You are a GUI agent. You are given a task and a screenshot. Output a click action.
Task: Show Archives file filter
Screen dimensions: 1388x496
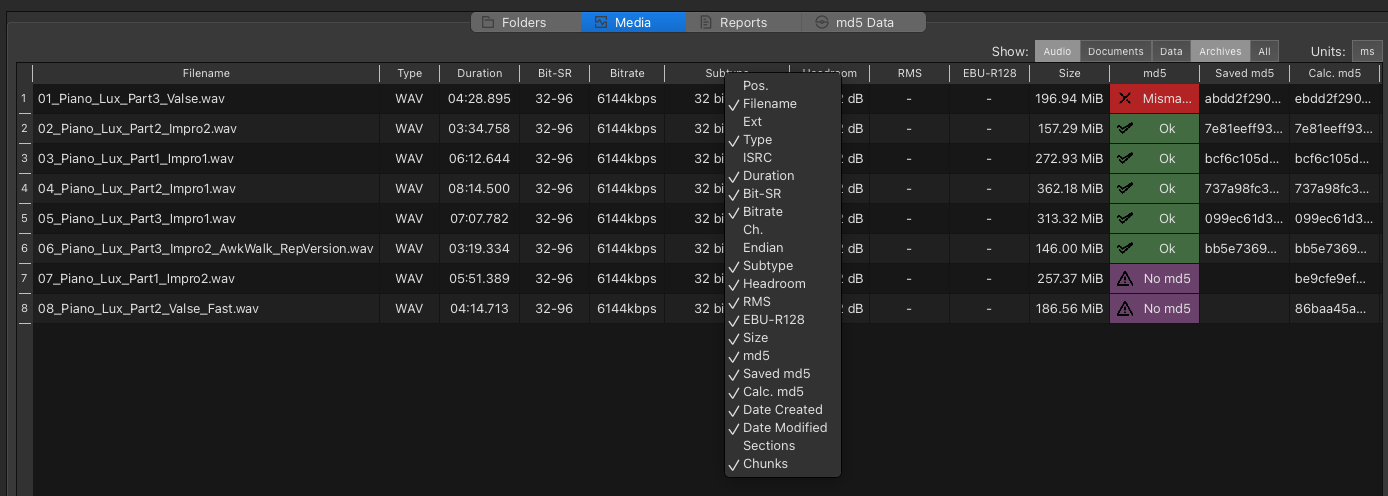pos(1220,51)
